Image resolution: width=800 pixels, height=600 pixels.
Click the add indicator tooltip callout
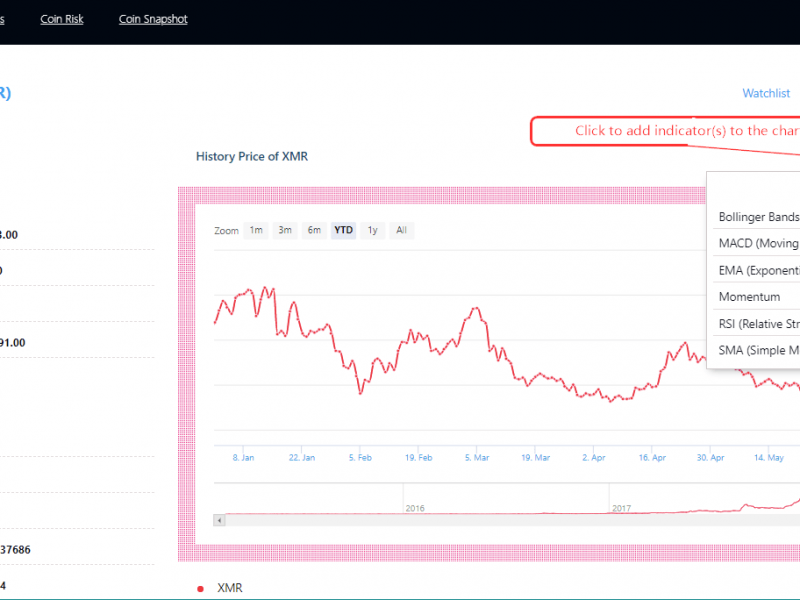coord(670,131)
